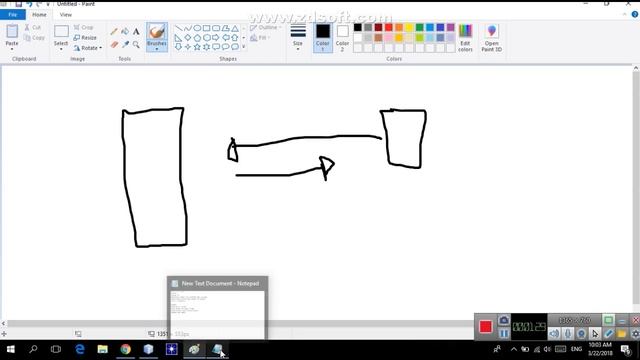The image size is (640, 360).
Task: Open Paint Help question mark icon
Action: pyautogui.click(x=635, y=14)
